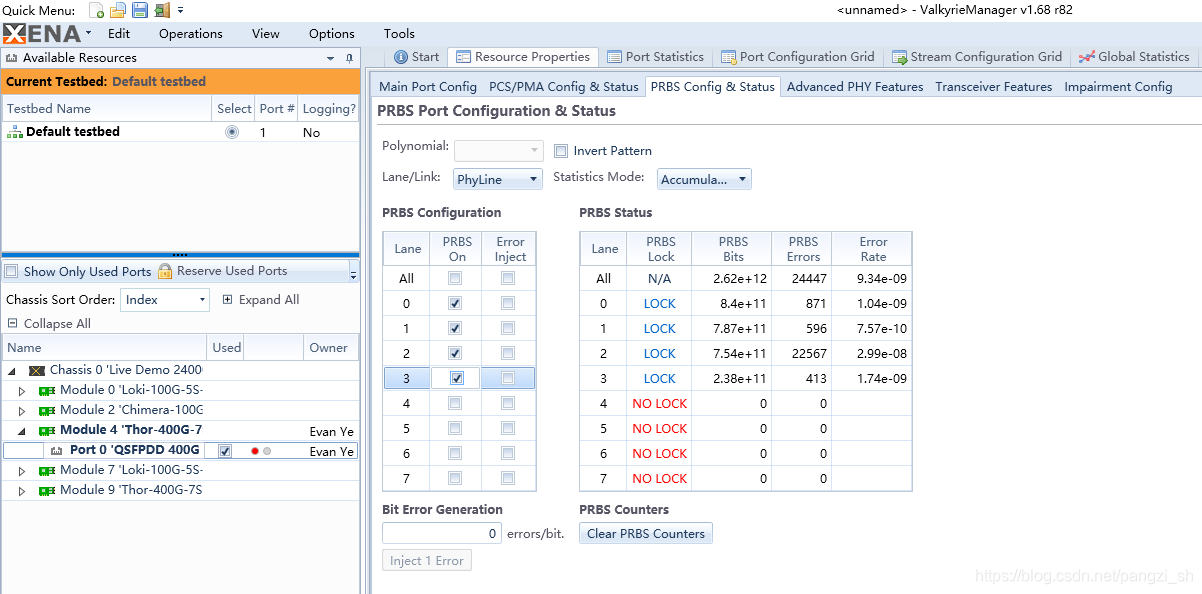Open the Available Resources panel options arrow
Image resolution: width=1202 pixels, height=594 pixels.
click(331, 58)
